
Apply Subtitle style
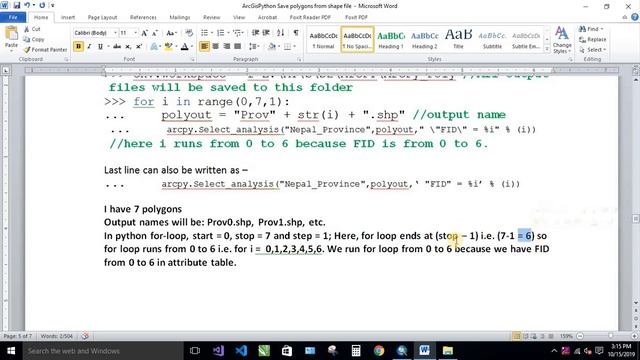(x=492, y=40)
